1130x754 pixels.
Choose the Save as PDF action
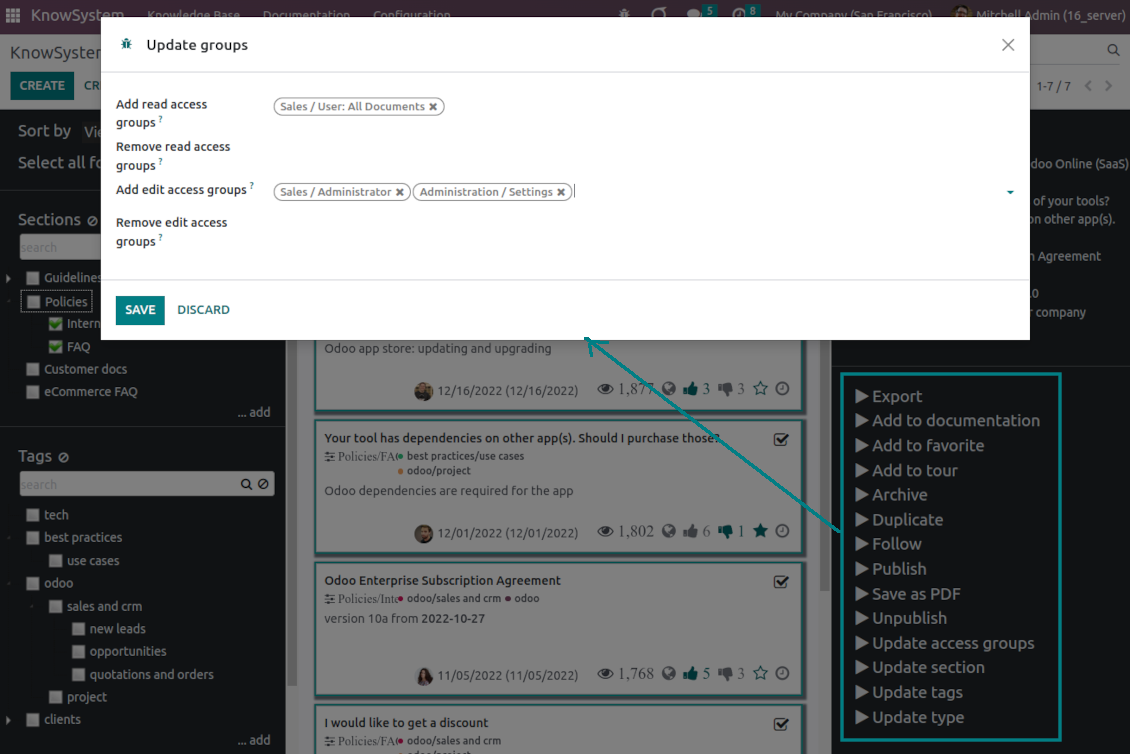click(915, 593)
